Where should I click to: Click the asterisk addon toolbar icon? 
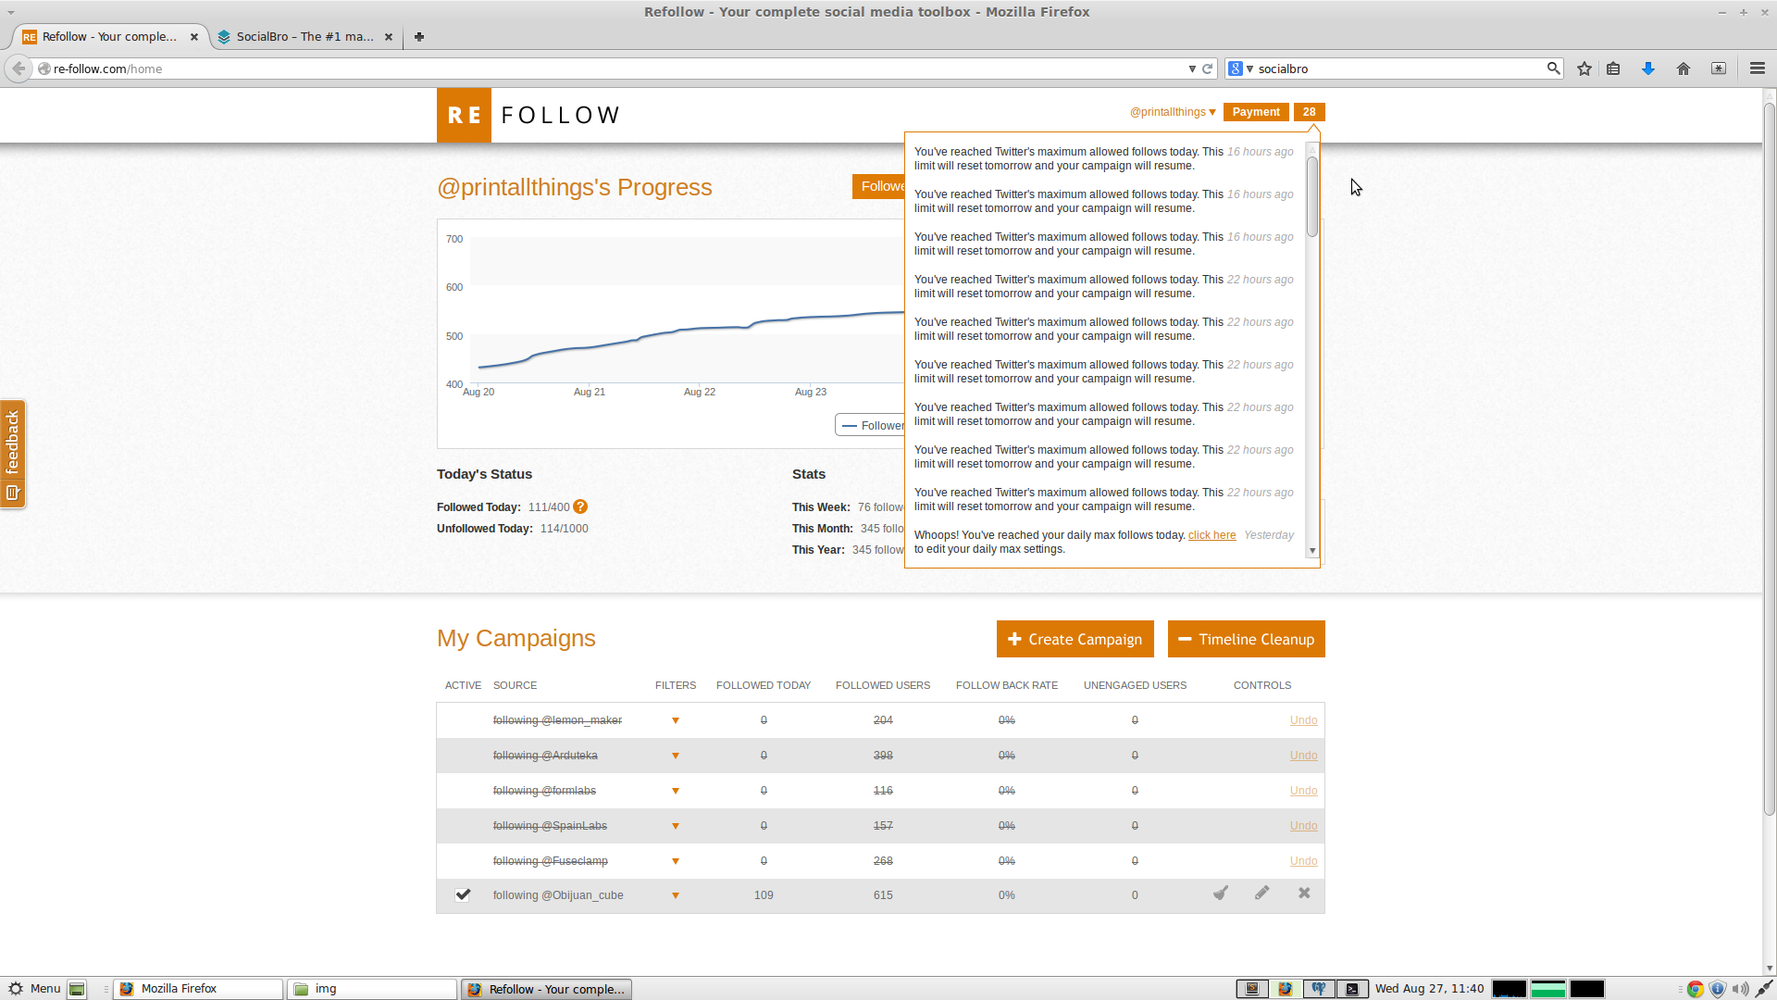[1718, 69]
